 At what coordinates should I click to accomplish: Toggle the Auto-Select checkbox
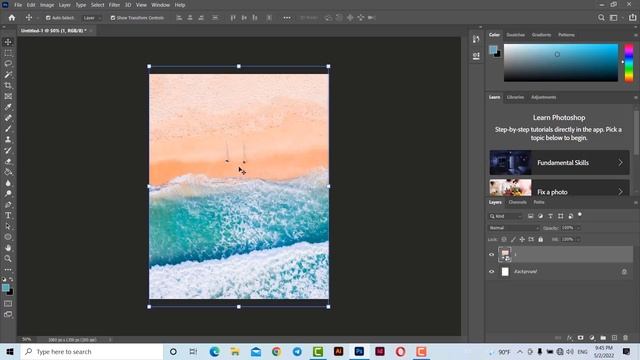(48, 18)
